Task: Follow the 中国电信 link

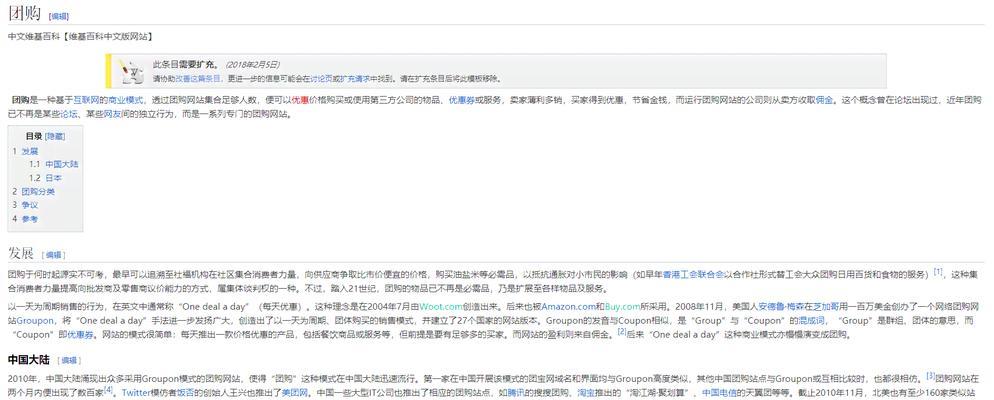Action: (720, 392)
